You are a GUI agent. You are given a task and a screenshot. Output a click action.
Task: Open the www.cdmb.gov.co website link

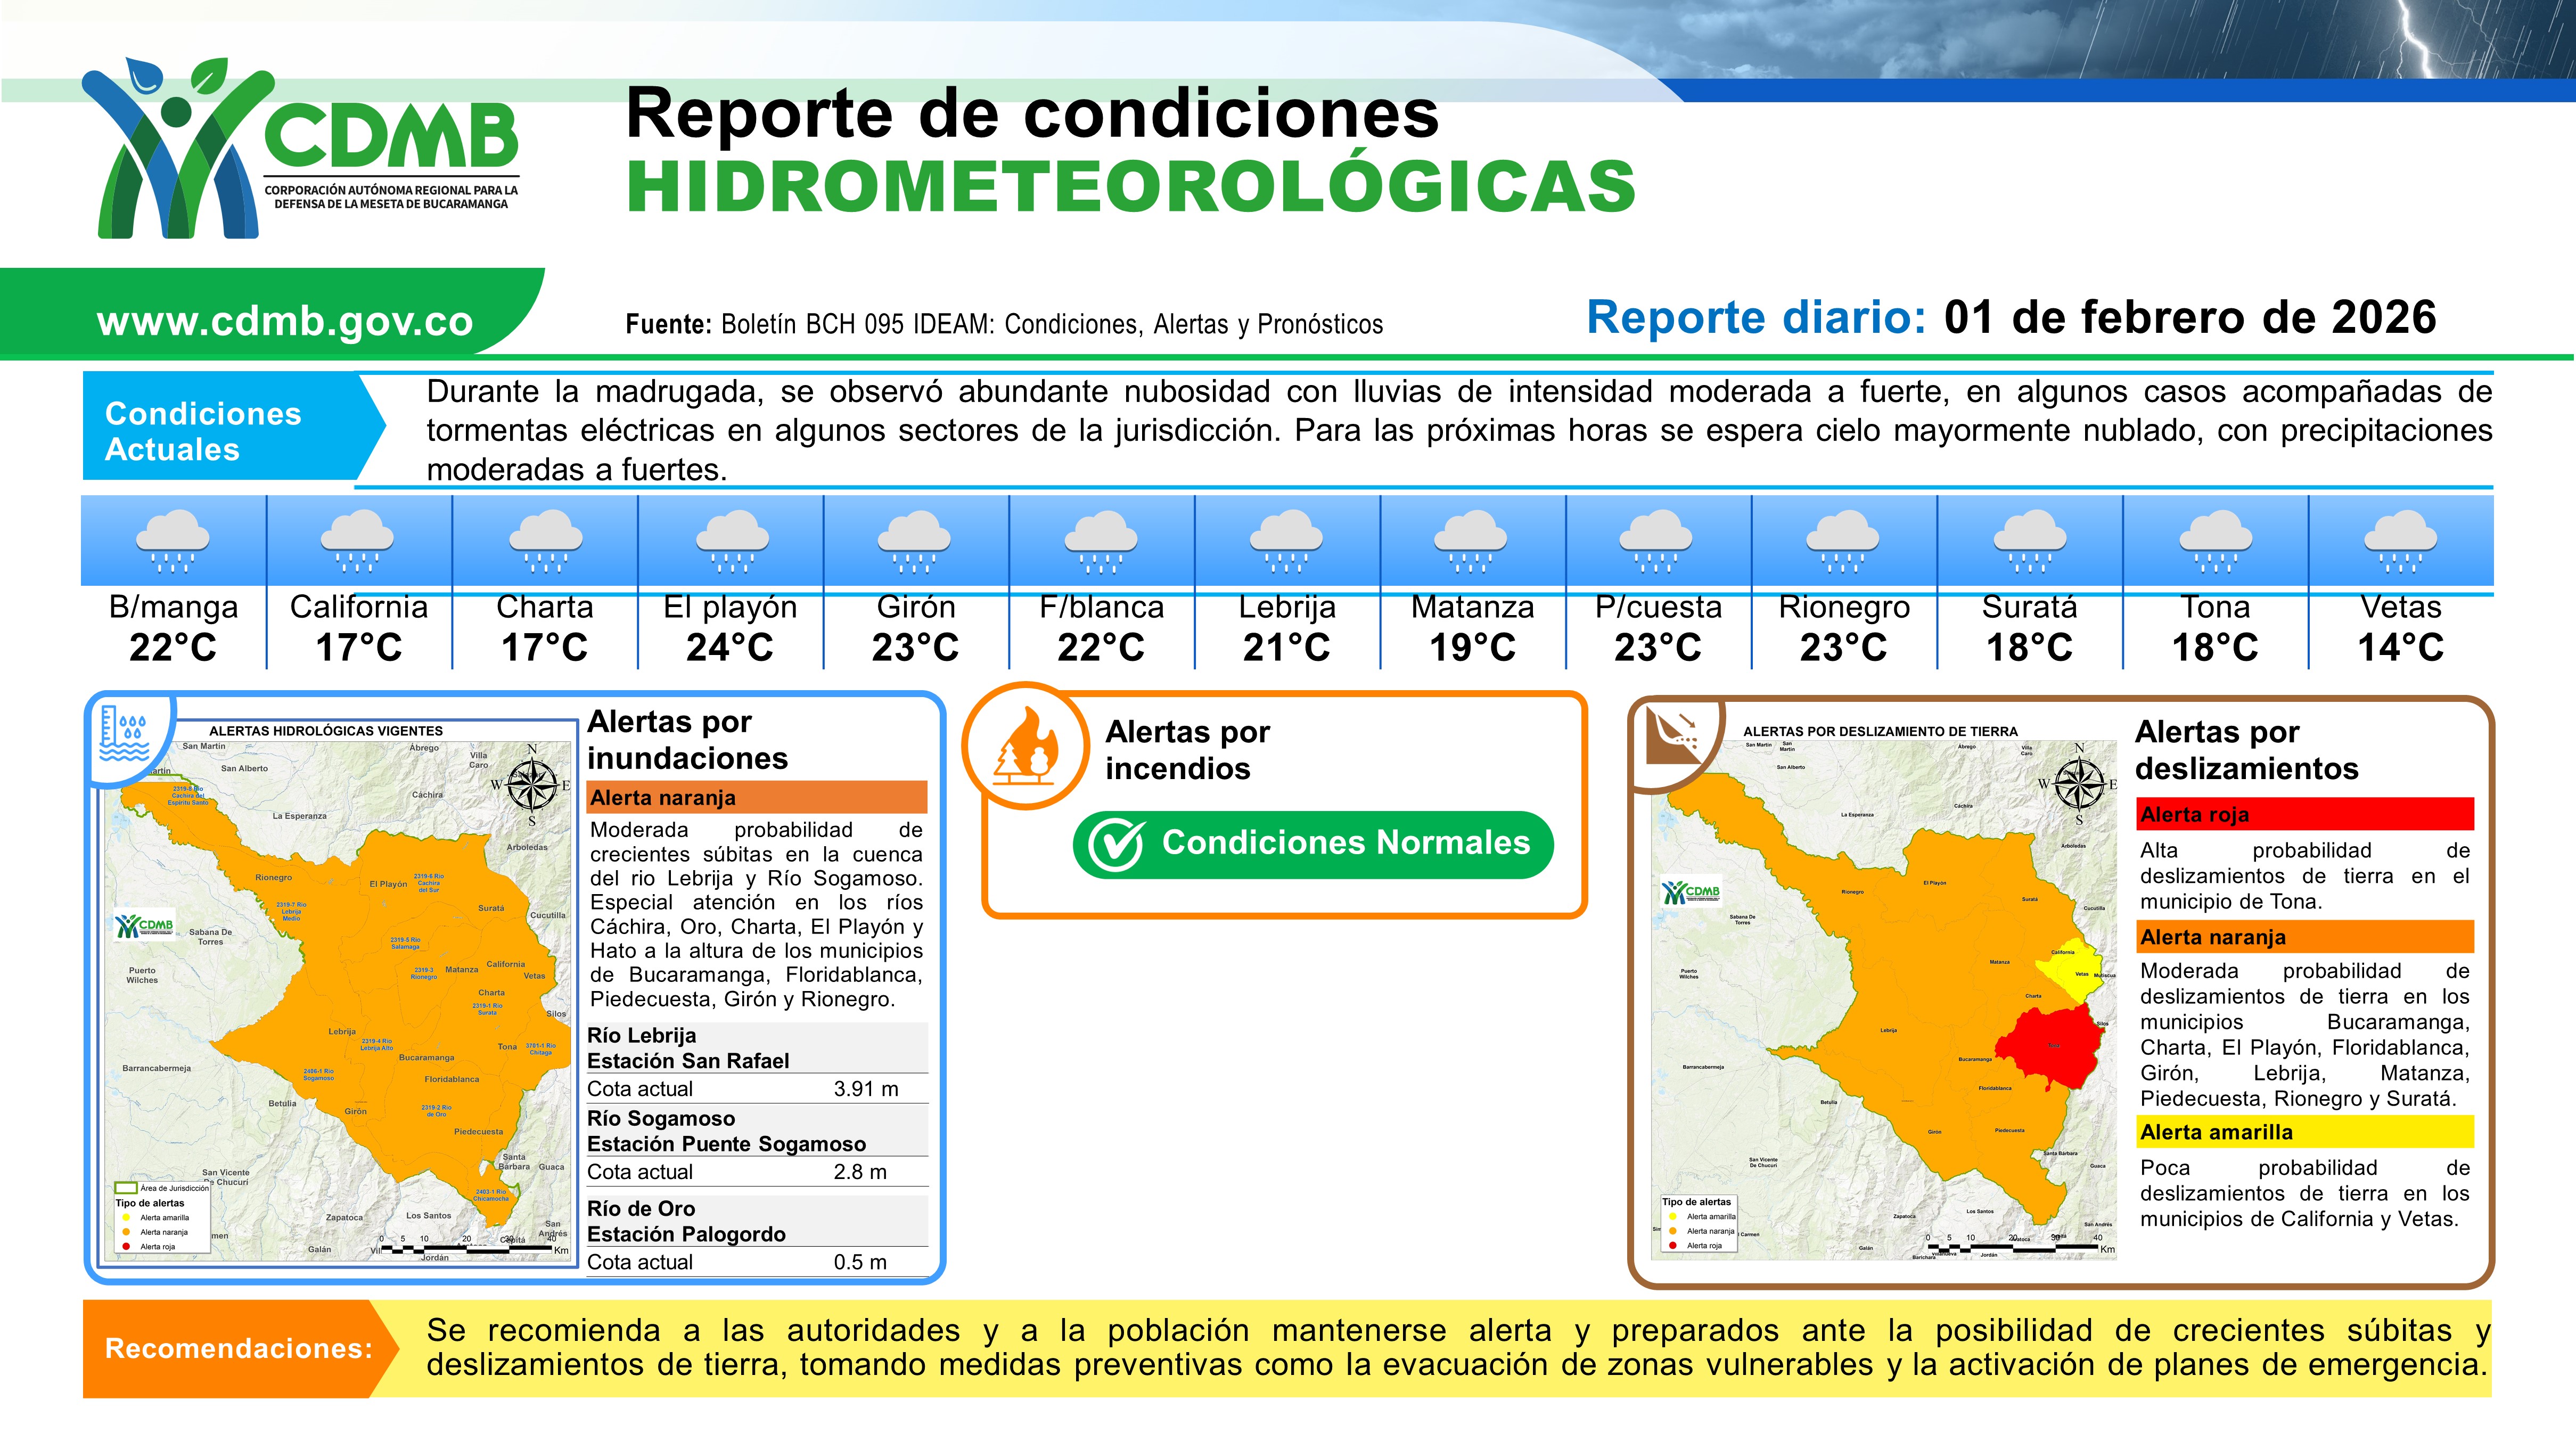[x=285, y=321]
